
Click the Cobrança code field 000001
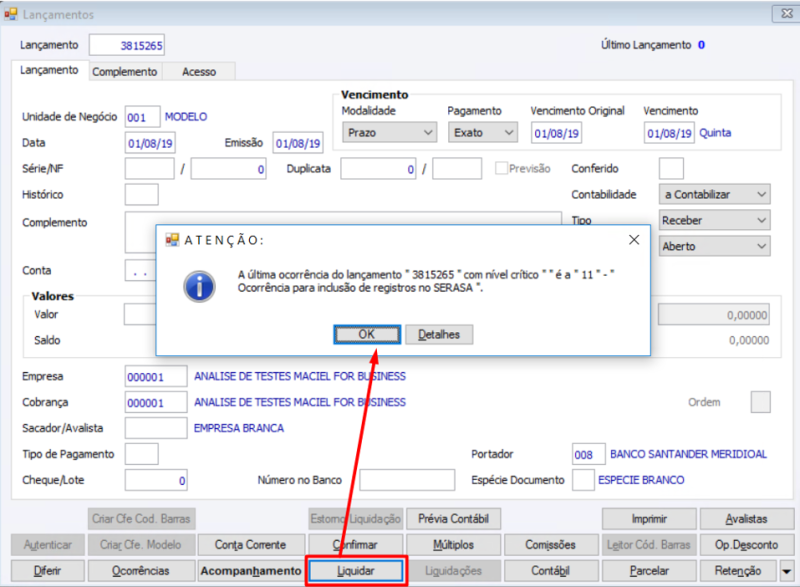(x=156, y=403)
